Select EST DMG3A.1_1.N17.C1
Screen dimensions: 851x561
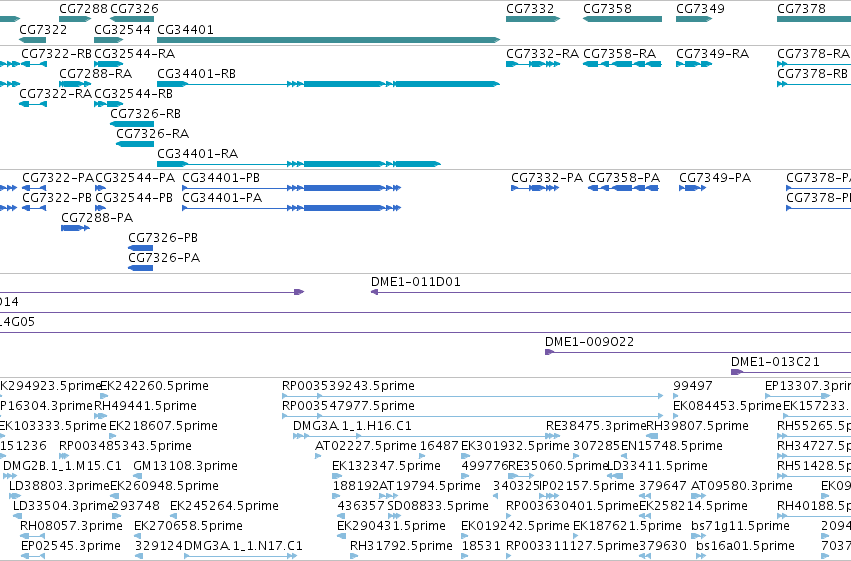240,556
